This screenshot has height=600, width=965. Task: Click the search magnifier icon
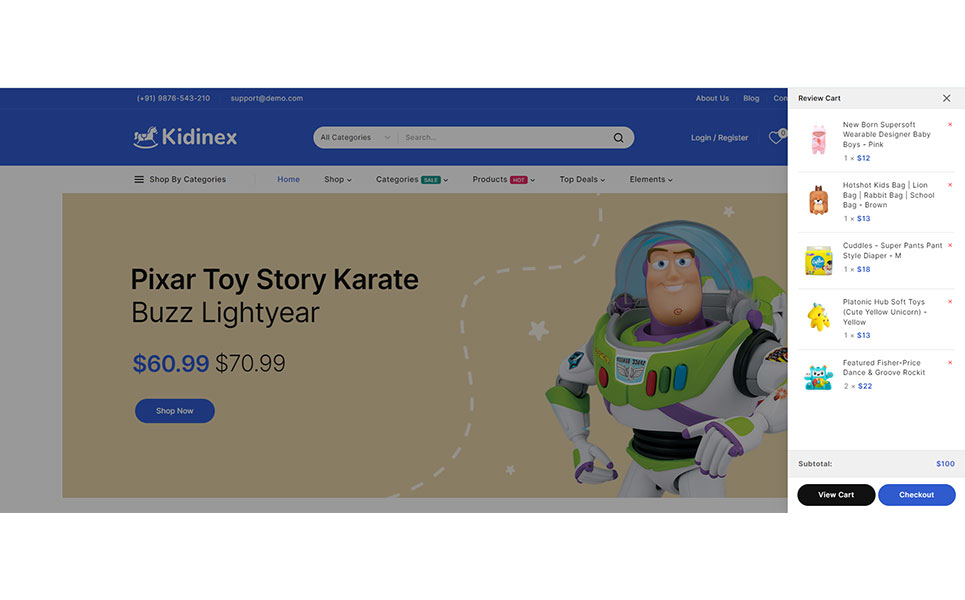[x=618, y=138]
